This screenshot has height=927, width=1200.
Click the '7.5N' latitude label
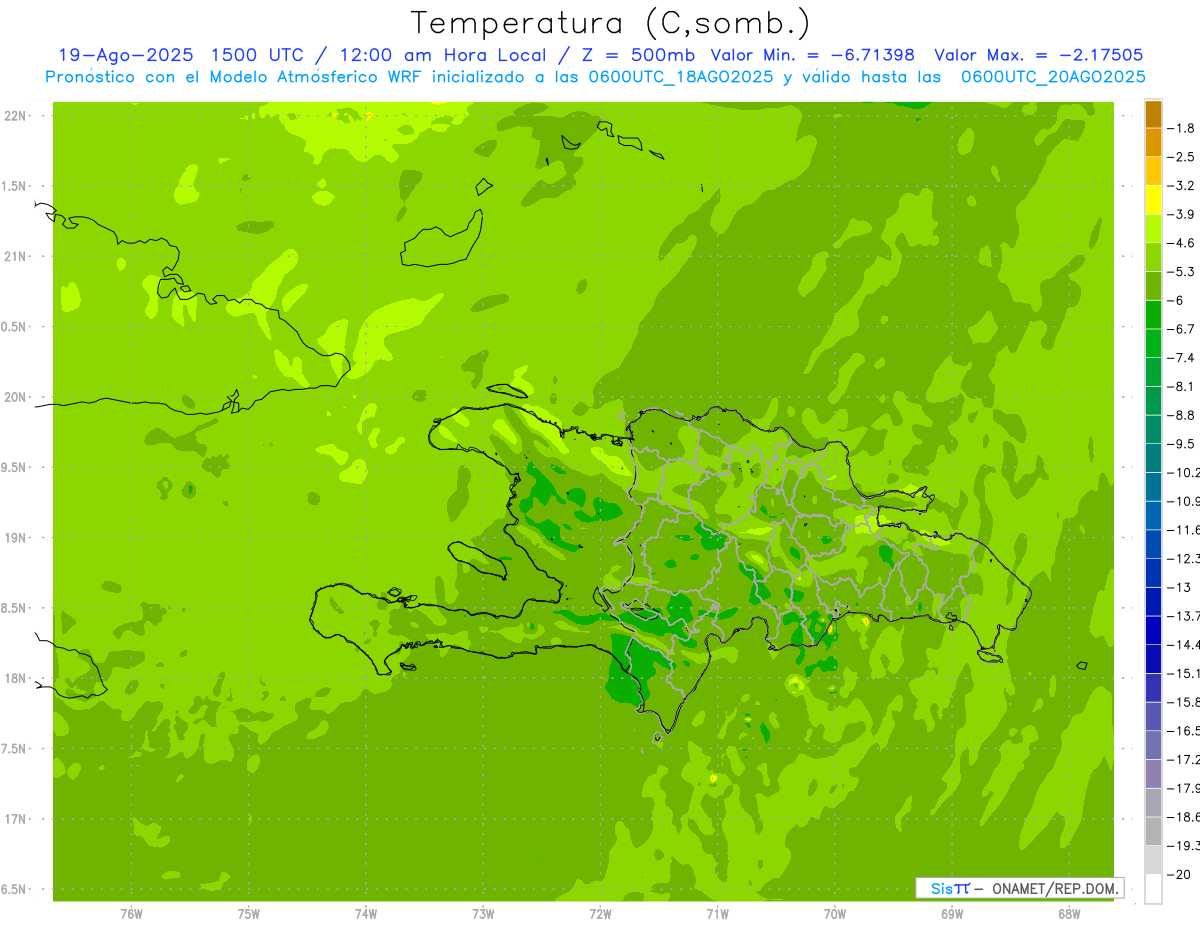15,750
